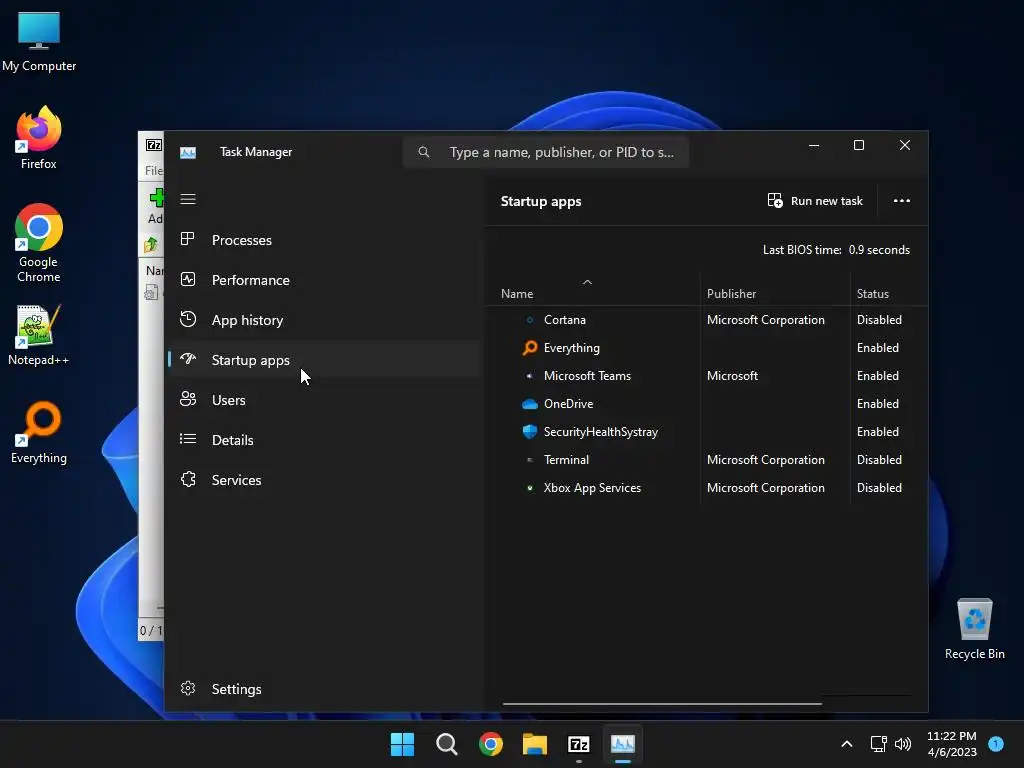
Task: Click the Task Manager taskbar icon
Action: [623, 744]
